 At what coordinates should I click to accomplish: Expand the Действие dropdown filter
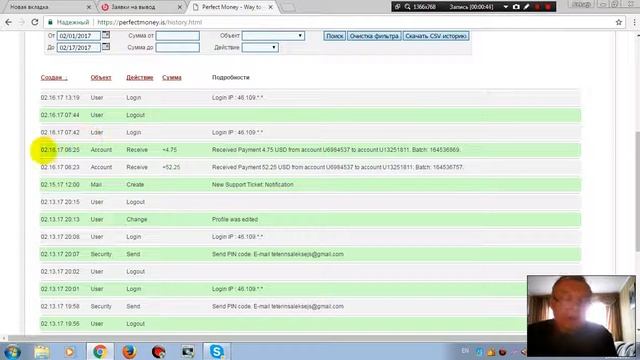pyautogui.click(x=260, y=48)
